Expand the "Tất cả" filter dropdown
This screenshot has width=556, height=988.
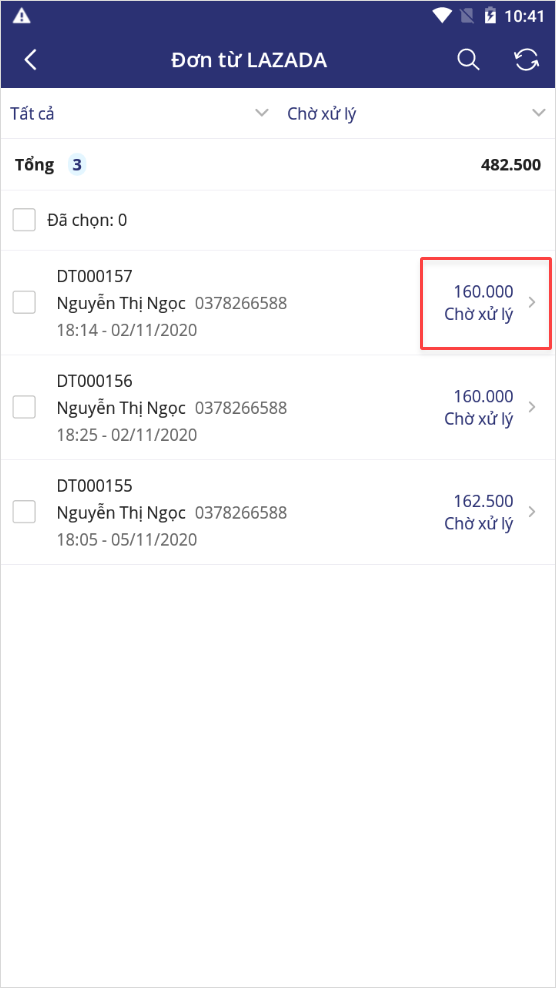(x=139, y=113)
